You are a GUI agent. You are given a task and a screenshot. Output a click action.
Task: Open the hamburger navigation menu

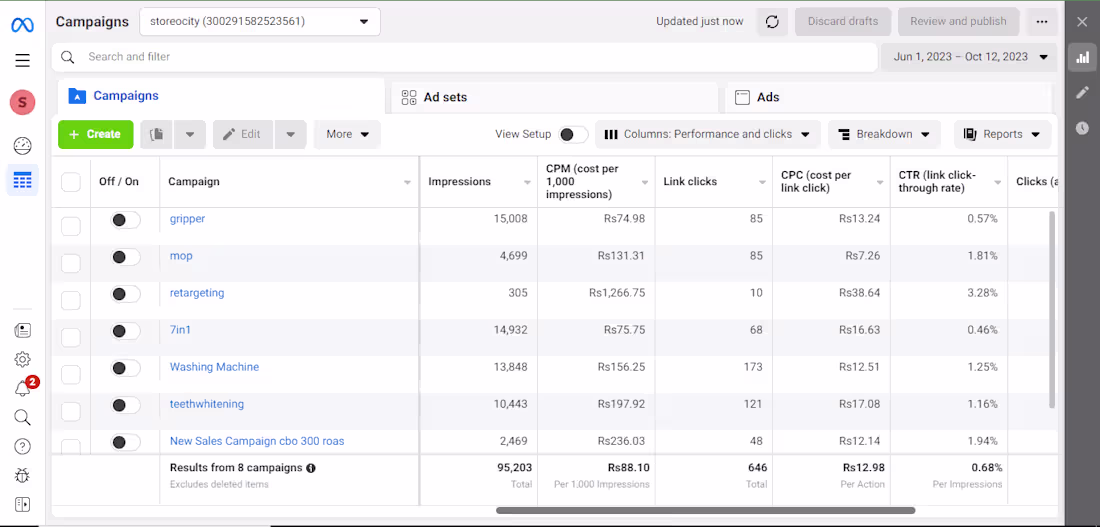tap(22, 60)
